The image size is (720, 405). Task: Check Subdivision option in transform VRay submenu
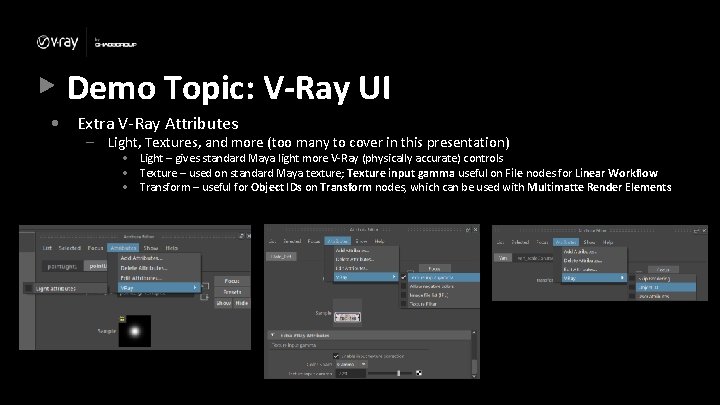tap(633, 279)
